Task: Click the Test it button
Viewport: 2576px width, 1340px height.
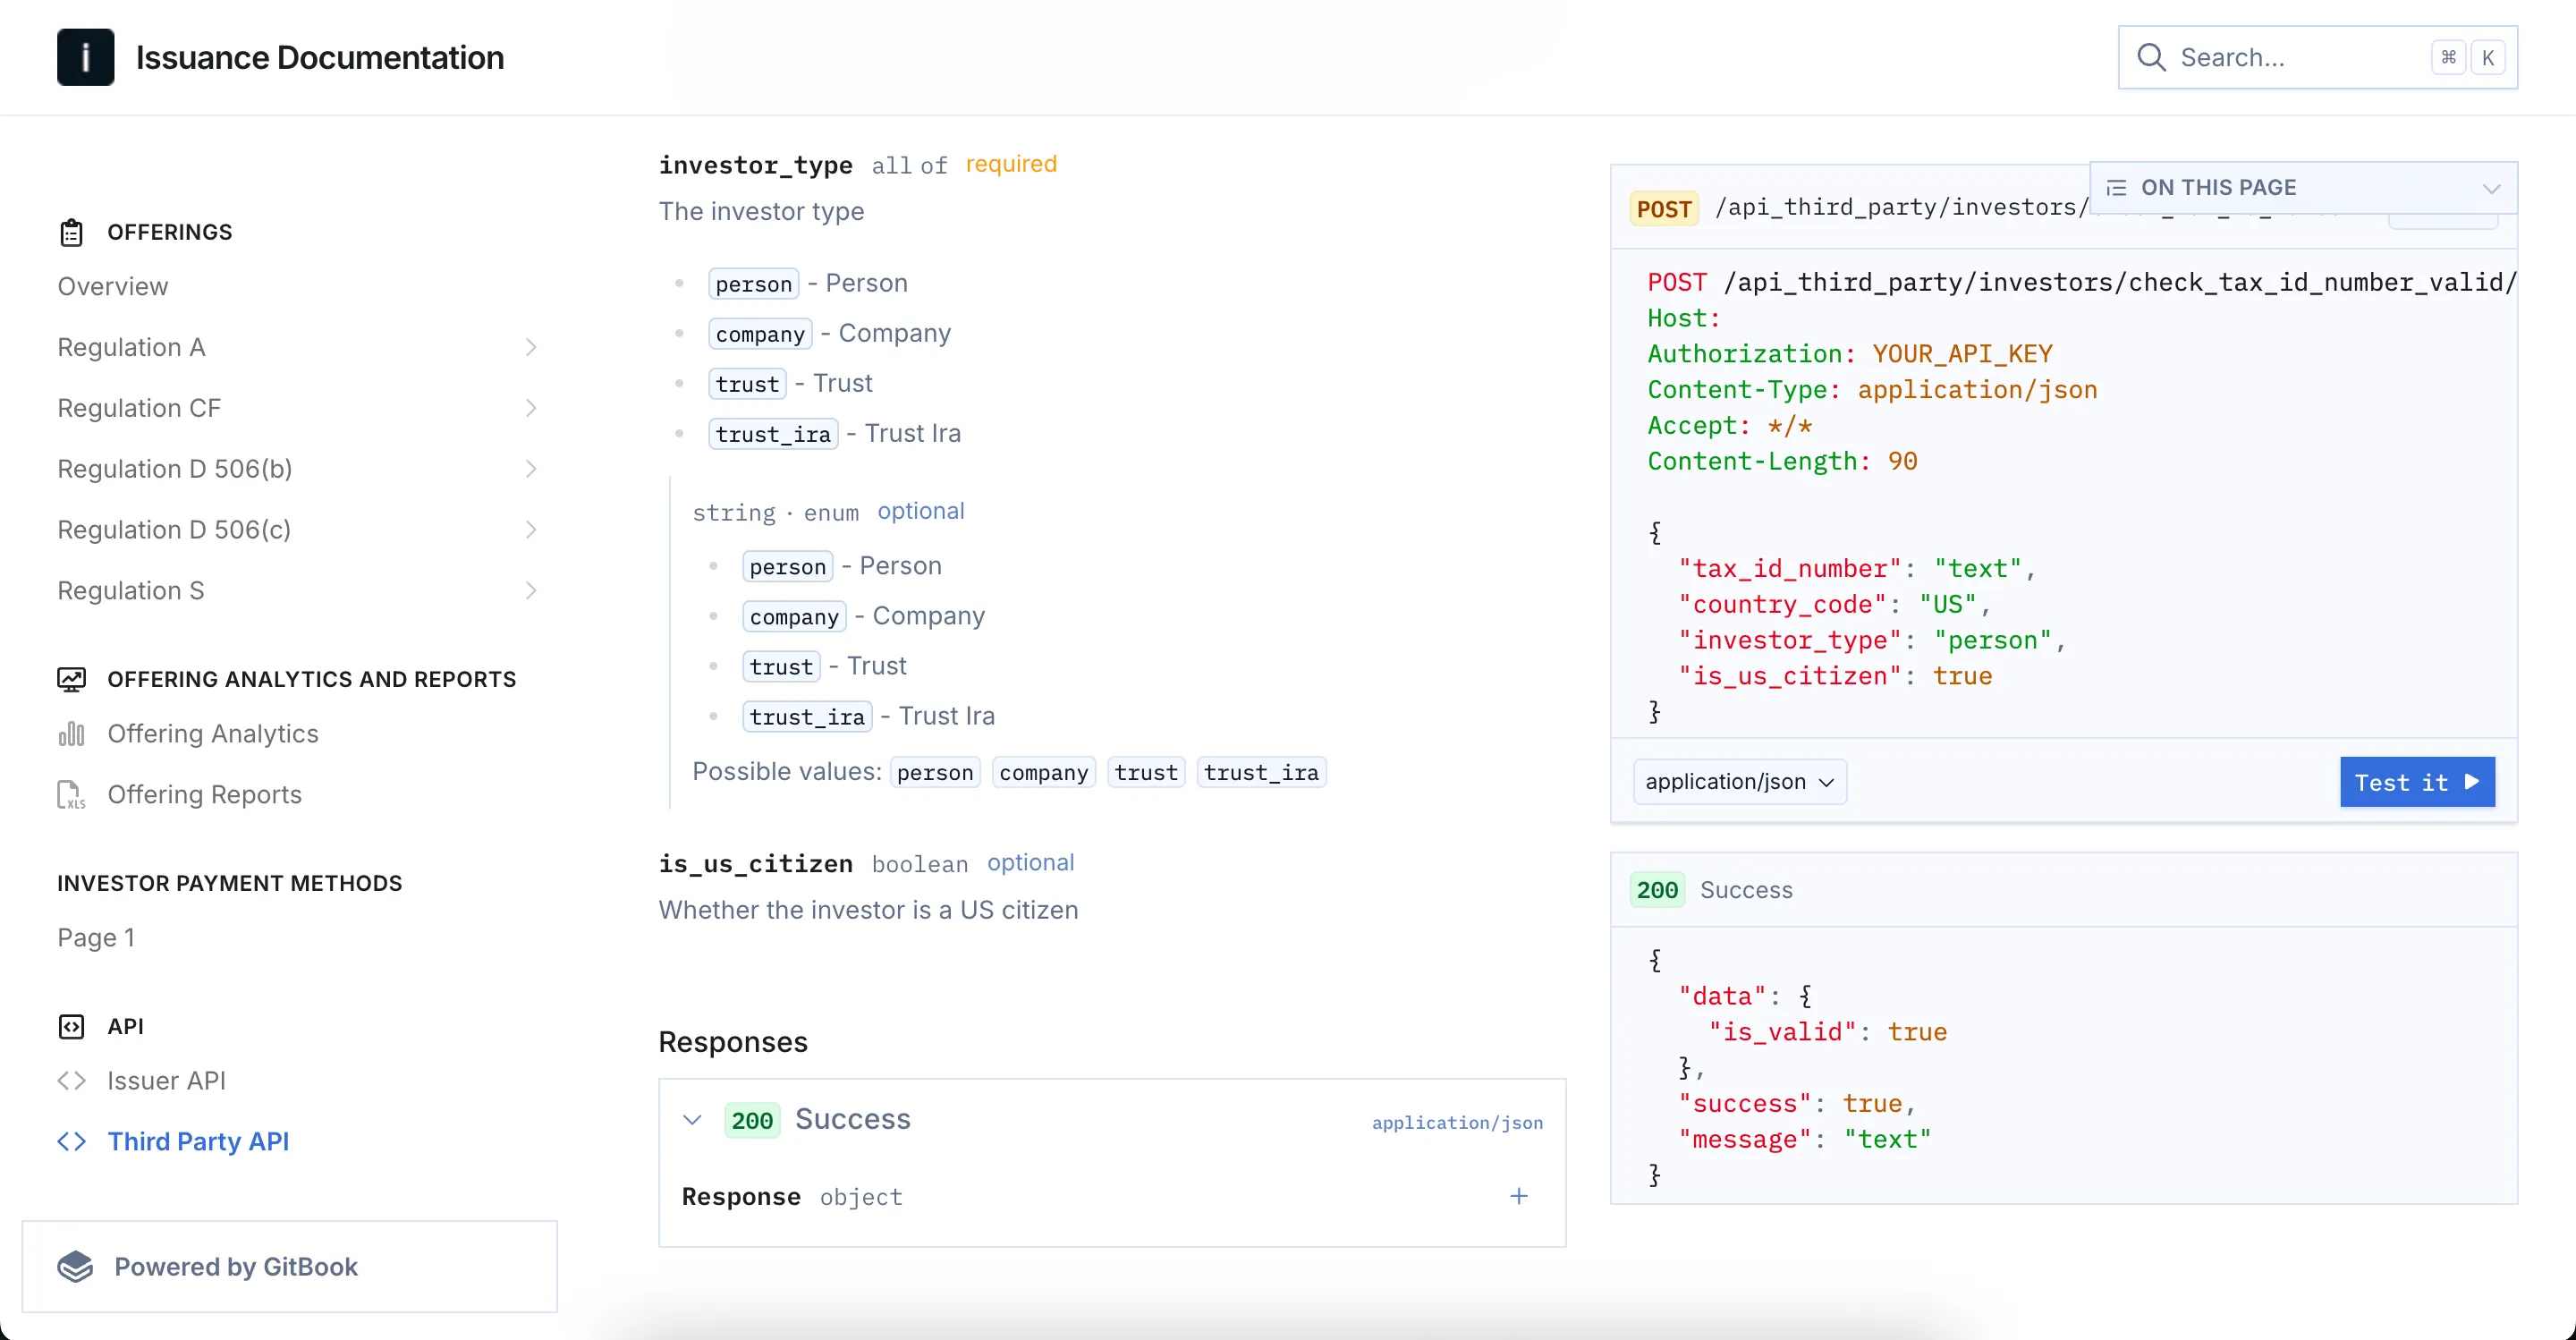Action: click(x=2417, y=782)
